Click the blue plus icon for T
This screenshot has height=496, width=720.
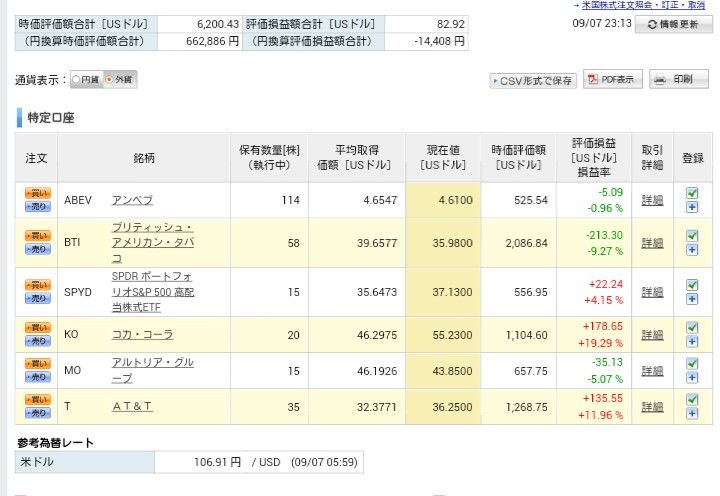click(x=692, y=413)
